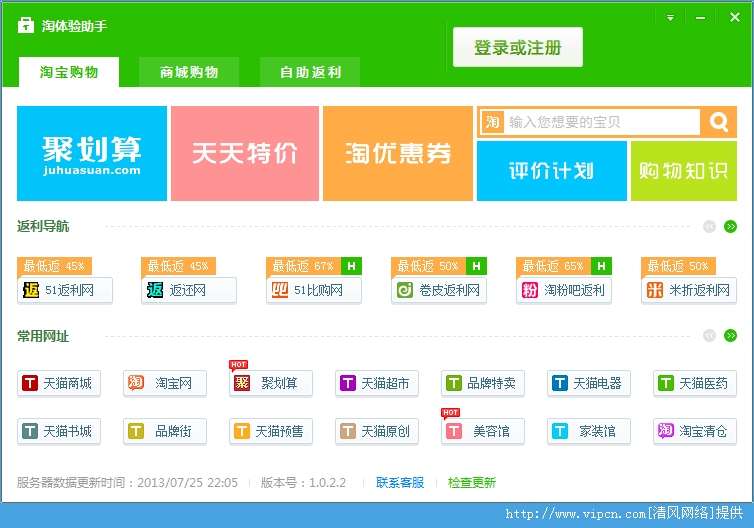Viewport: 754px width, 528px height.
Task: Click the 淘 icon in search box
Action: point(492,122)
